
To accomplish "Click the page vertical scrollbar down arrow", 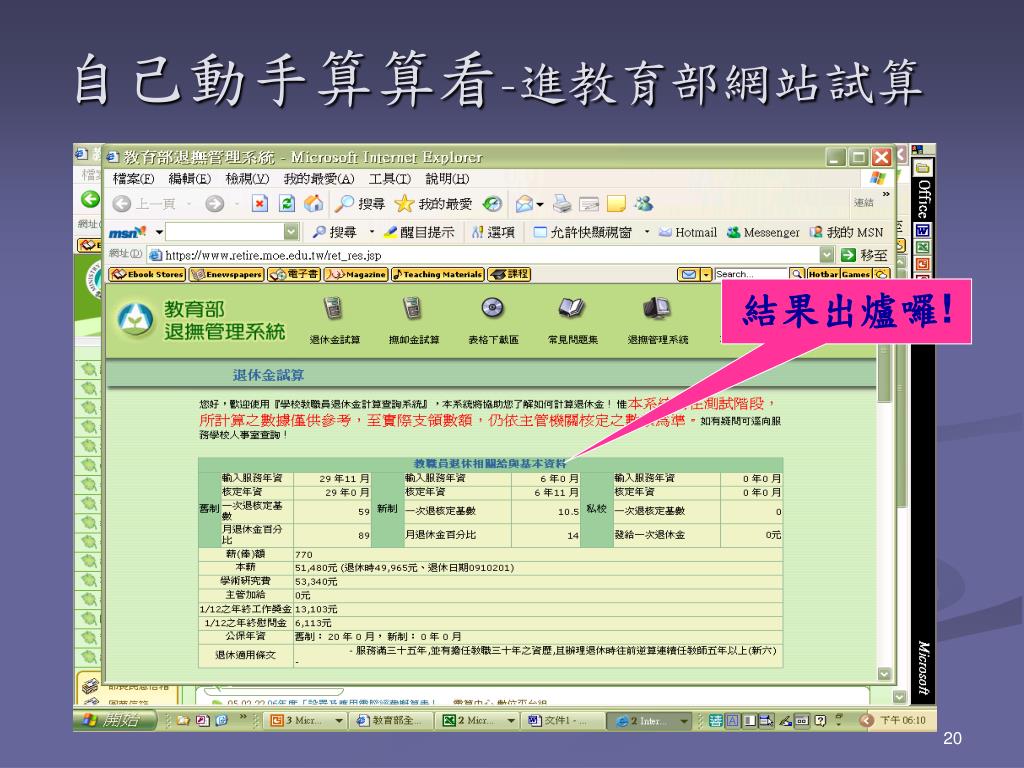I will [x=884, y=674].
